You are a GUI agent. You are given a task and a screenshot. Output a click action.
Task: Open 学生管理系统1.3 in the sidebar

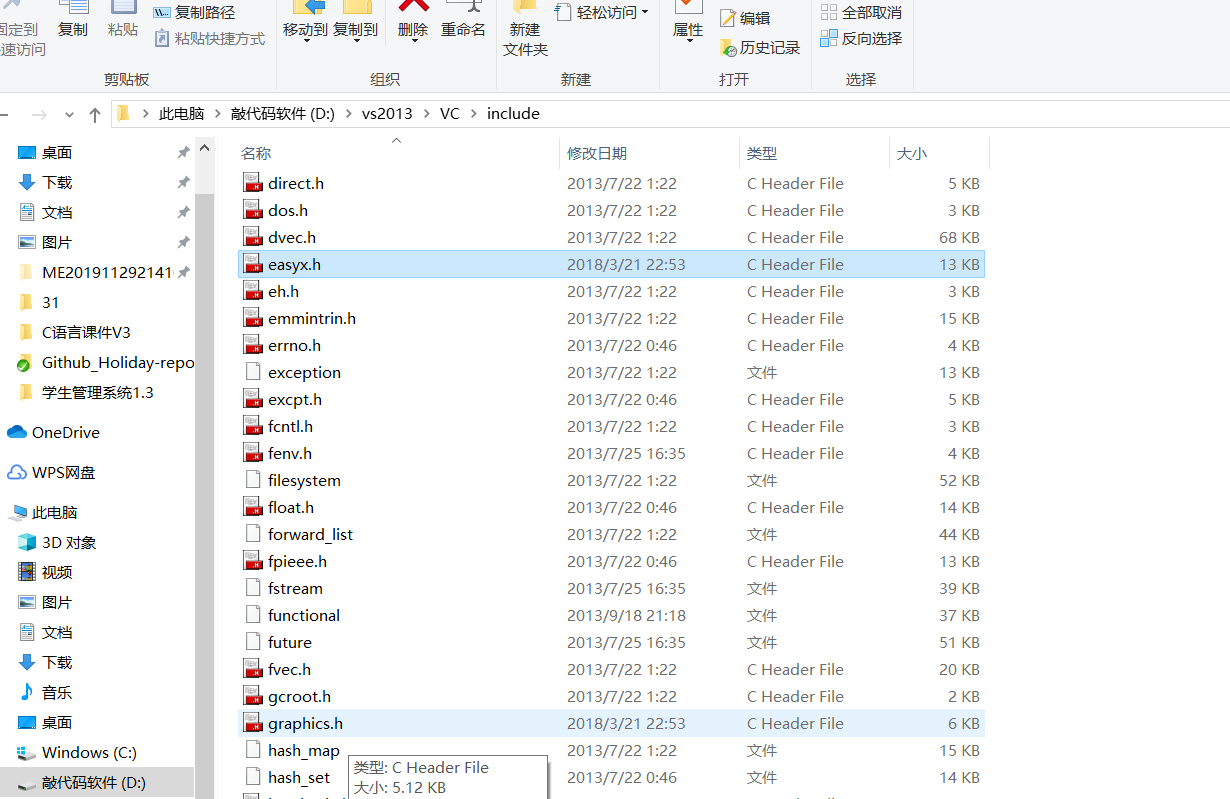coord(86,392)
